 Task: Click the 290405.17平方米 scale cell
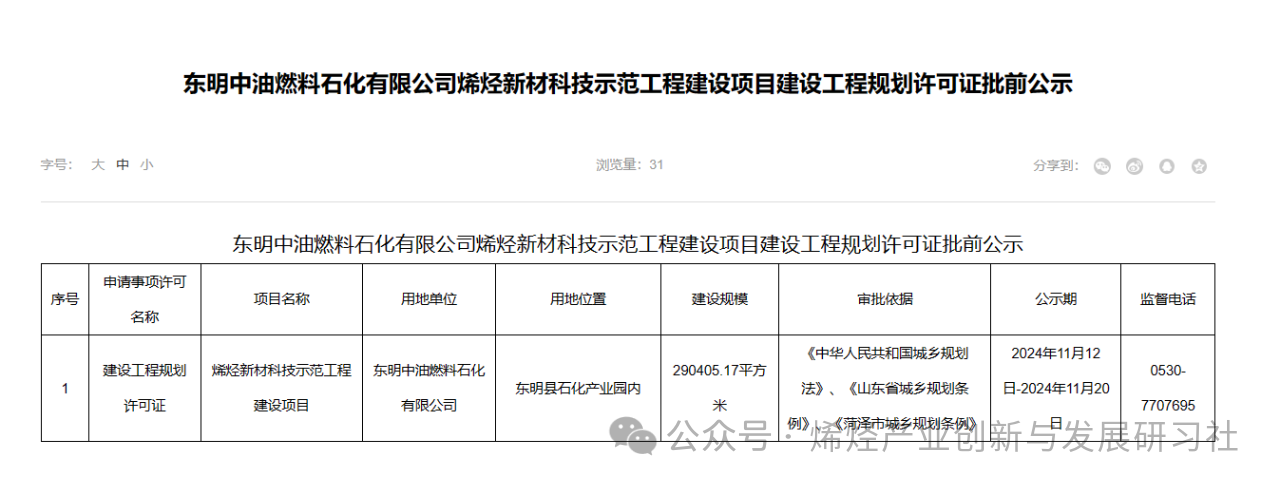pyautogui.click(x=720, y=388)
